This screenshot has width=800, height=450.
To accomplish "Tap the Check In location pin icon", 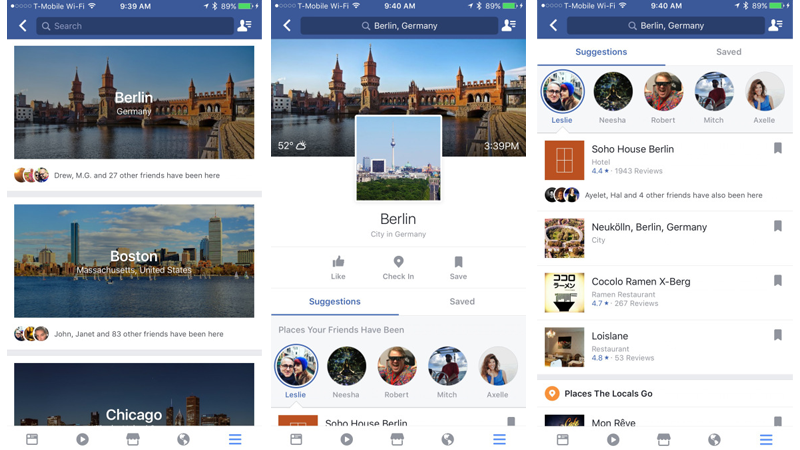I will (x=398, y=262).
